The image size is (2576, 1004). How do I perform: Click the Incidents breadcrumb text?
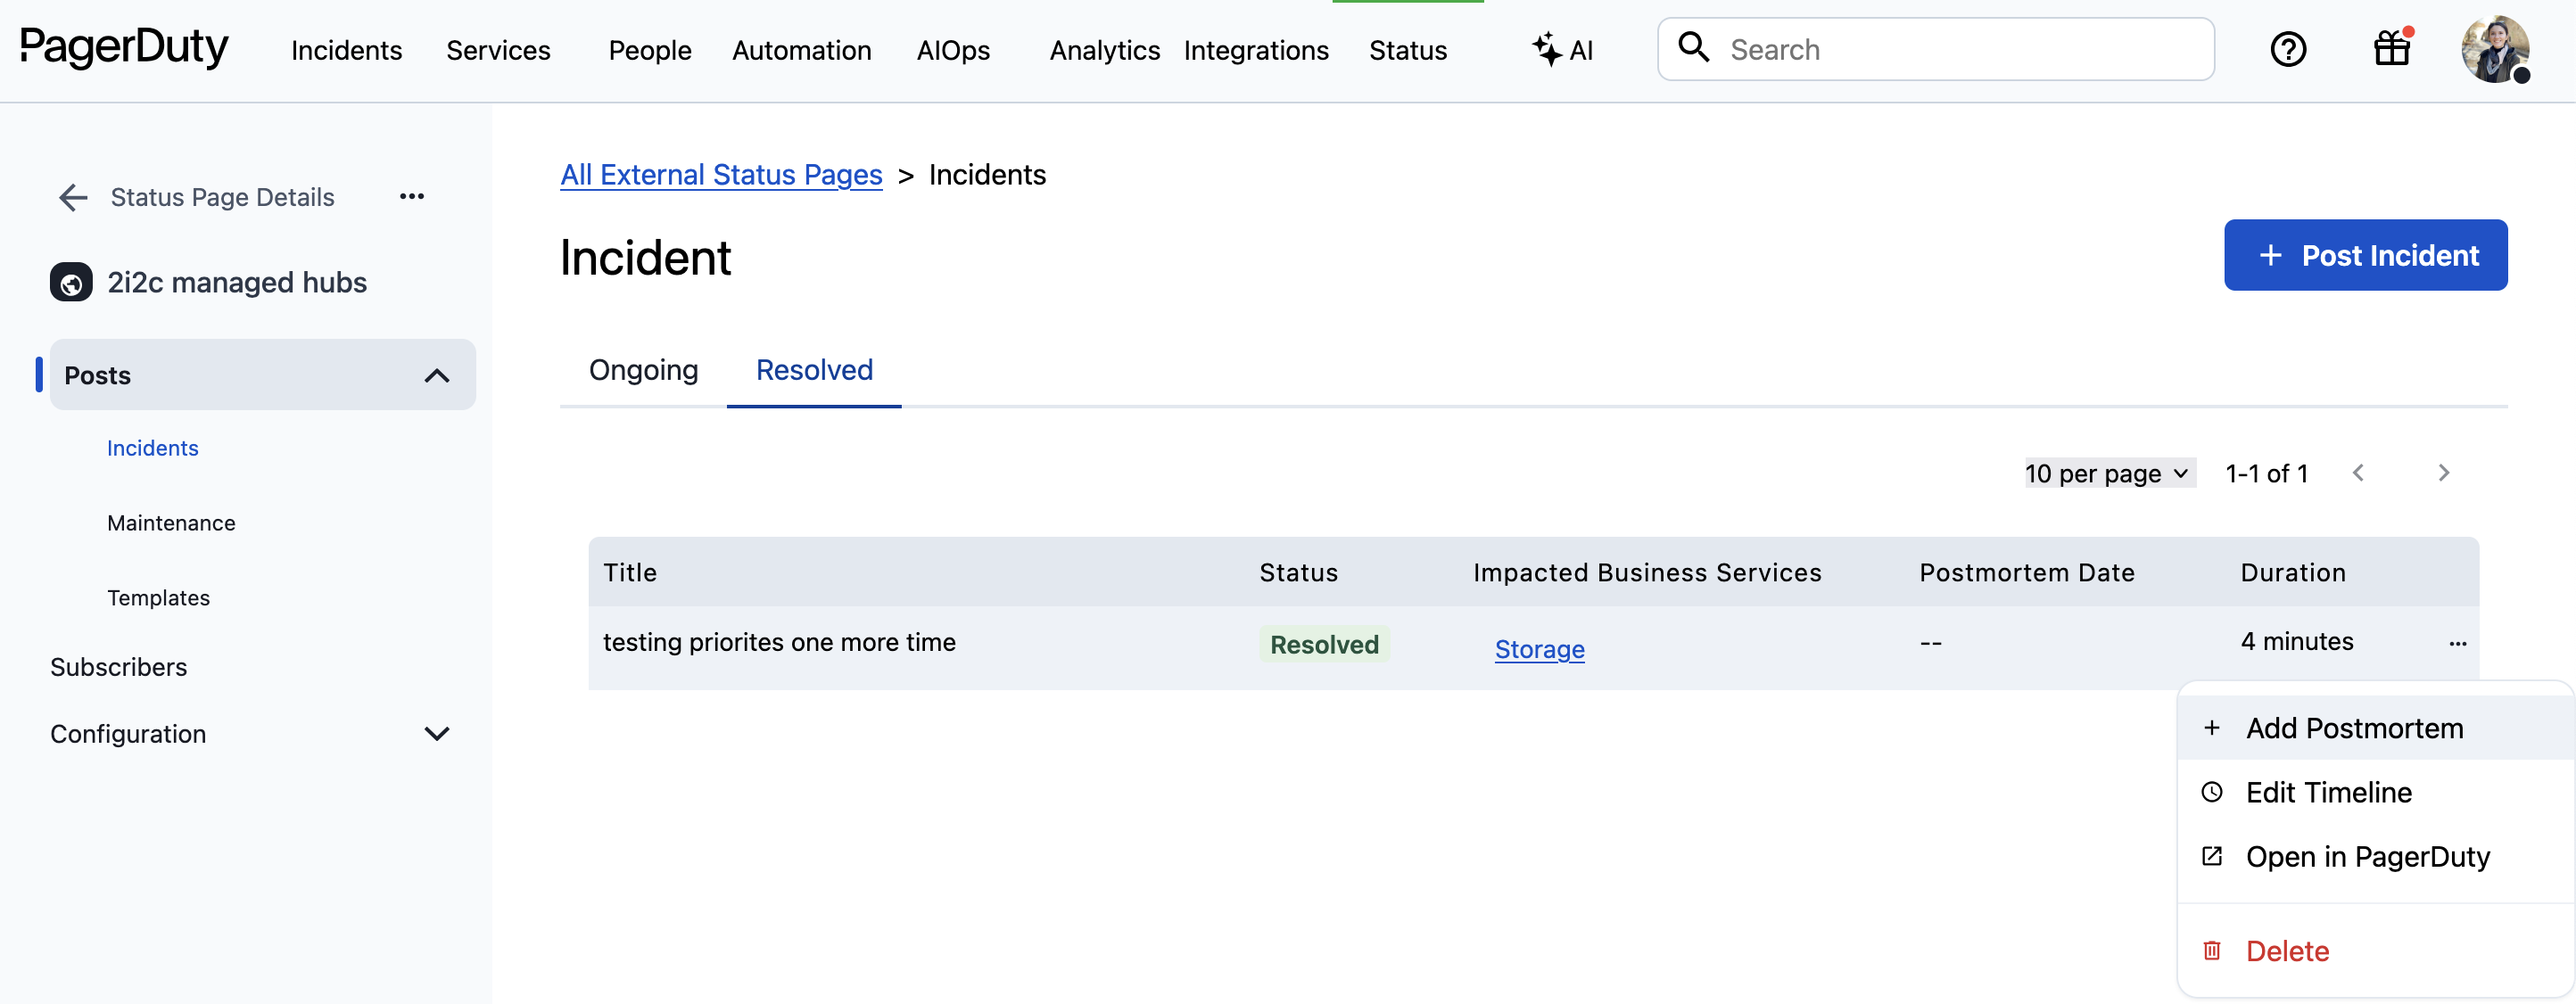tap(987, 175)
